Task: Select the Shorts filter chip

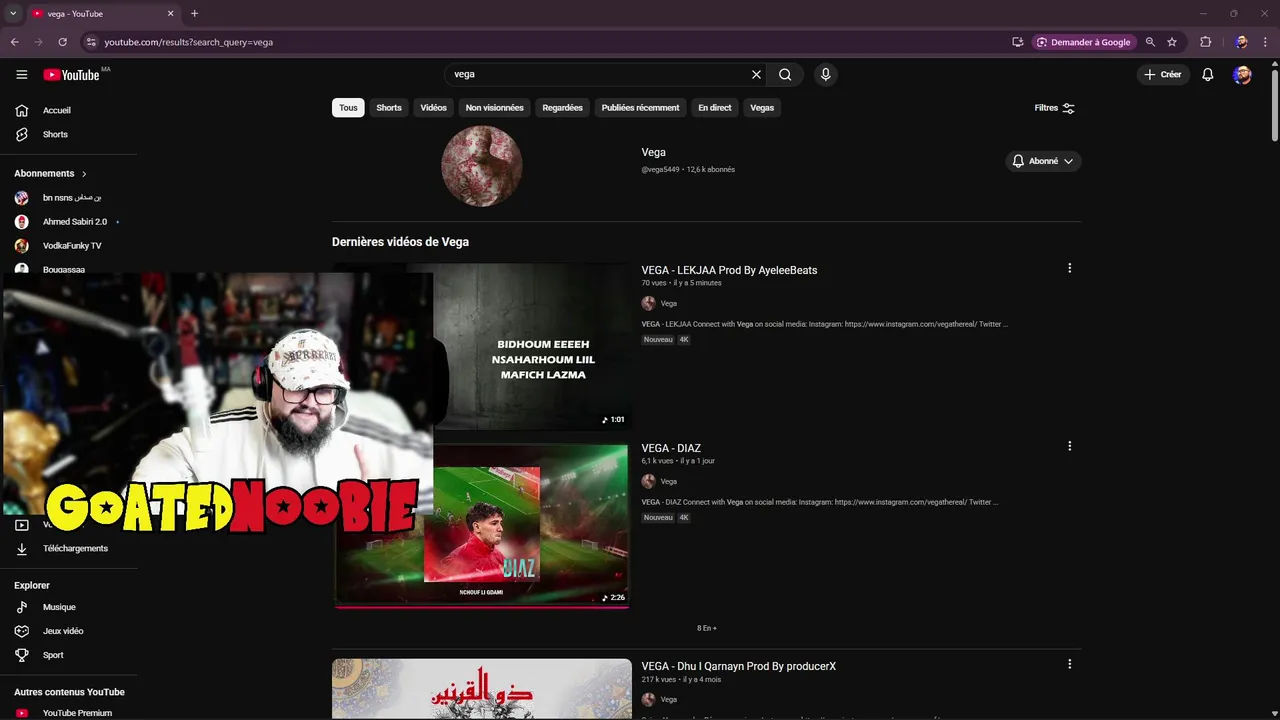Action: coord(389,108)
